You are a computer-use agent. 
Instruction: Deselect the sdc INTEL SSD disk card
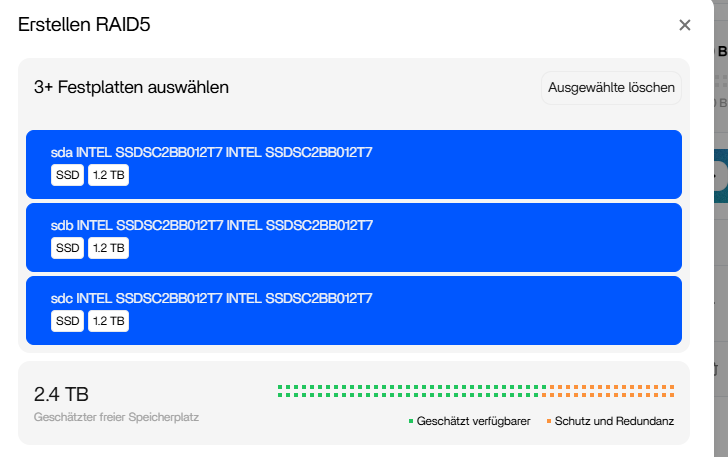pos(354,310)
